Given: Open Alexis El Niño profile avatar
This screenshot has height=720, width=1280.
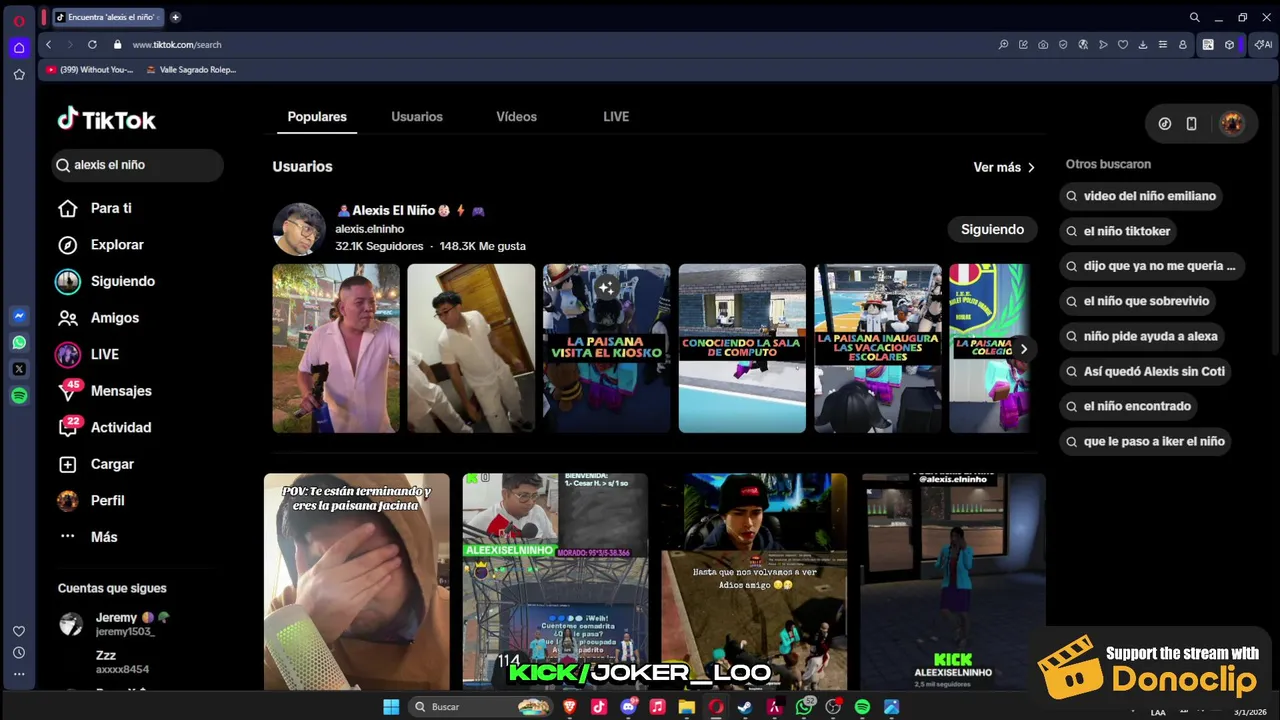Looking at the screenshot, I should pos(299,229).
